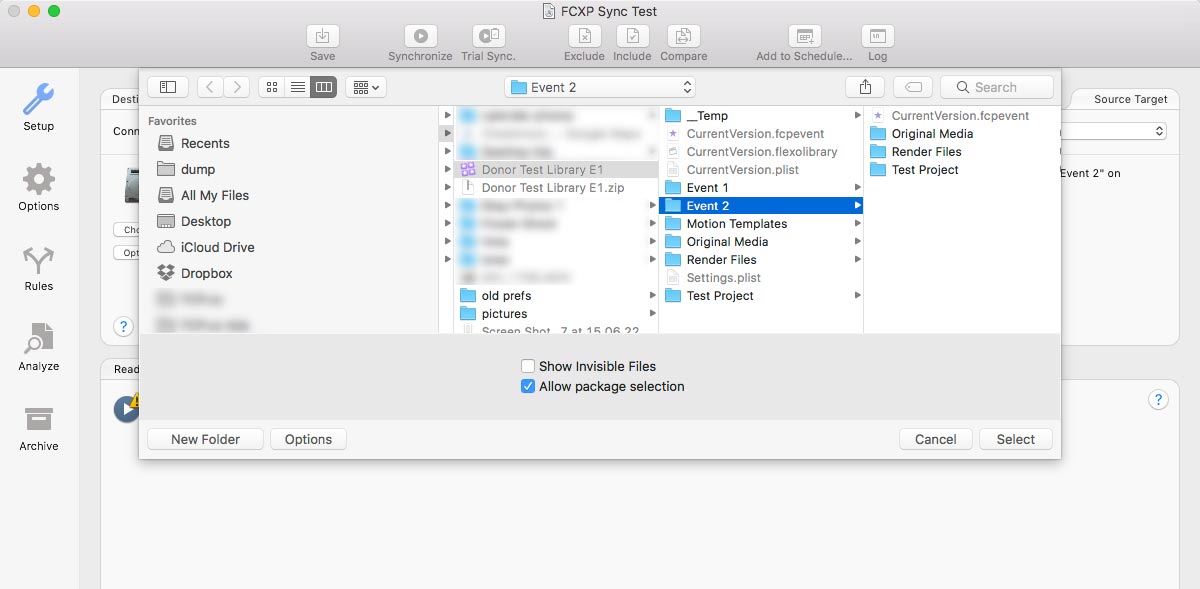Open the Options section in sidebar

[38, 187]
